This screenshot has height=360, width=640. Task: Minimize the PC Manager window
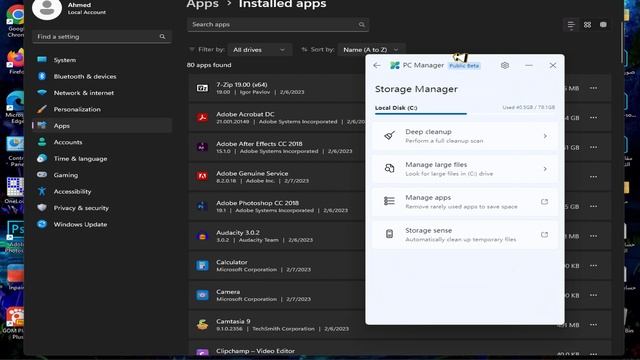tap(529, 65)
